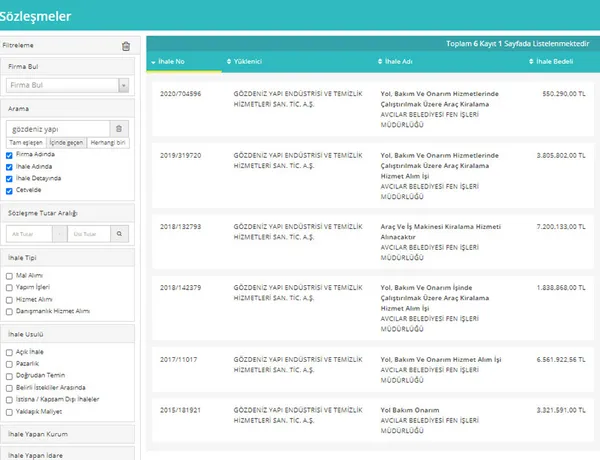Toggle the Firma Adında checkbox

tap(9, 155)
